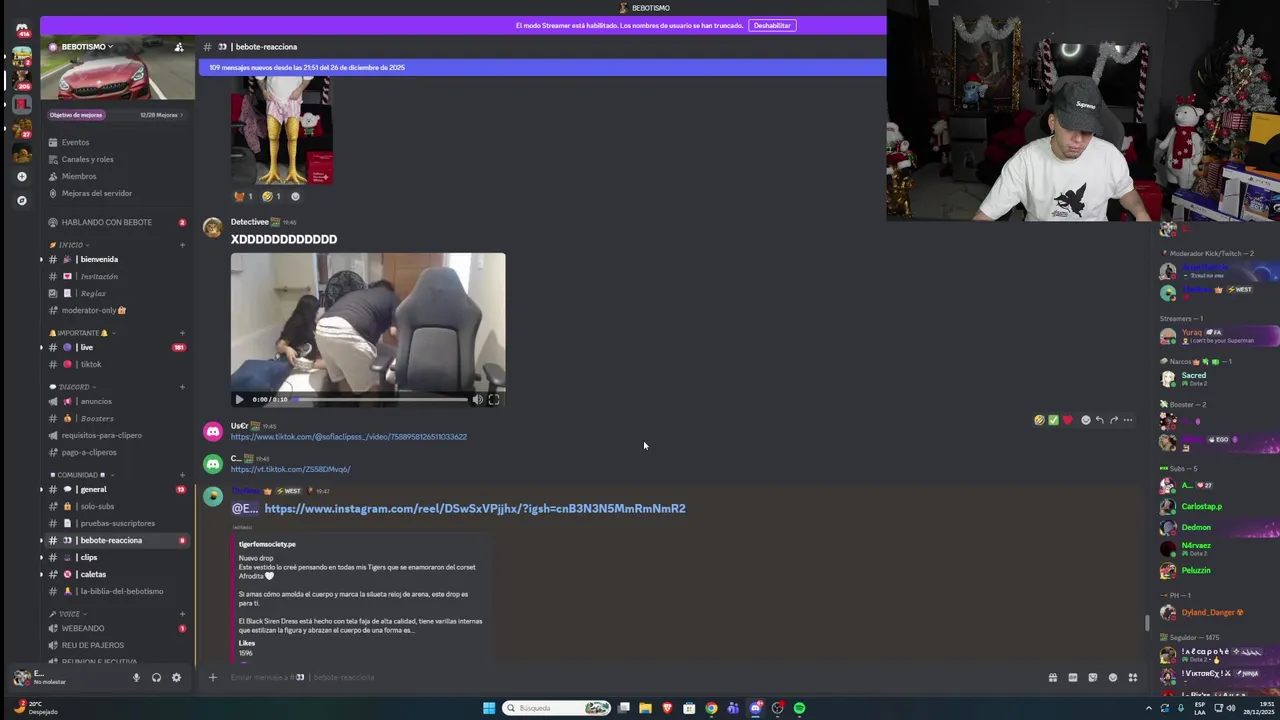The image size is (1280, 720).
Task: Click the add a server plus icon
Action: (x=22, y=177)
